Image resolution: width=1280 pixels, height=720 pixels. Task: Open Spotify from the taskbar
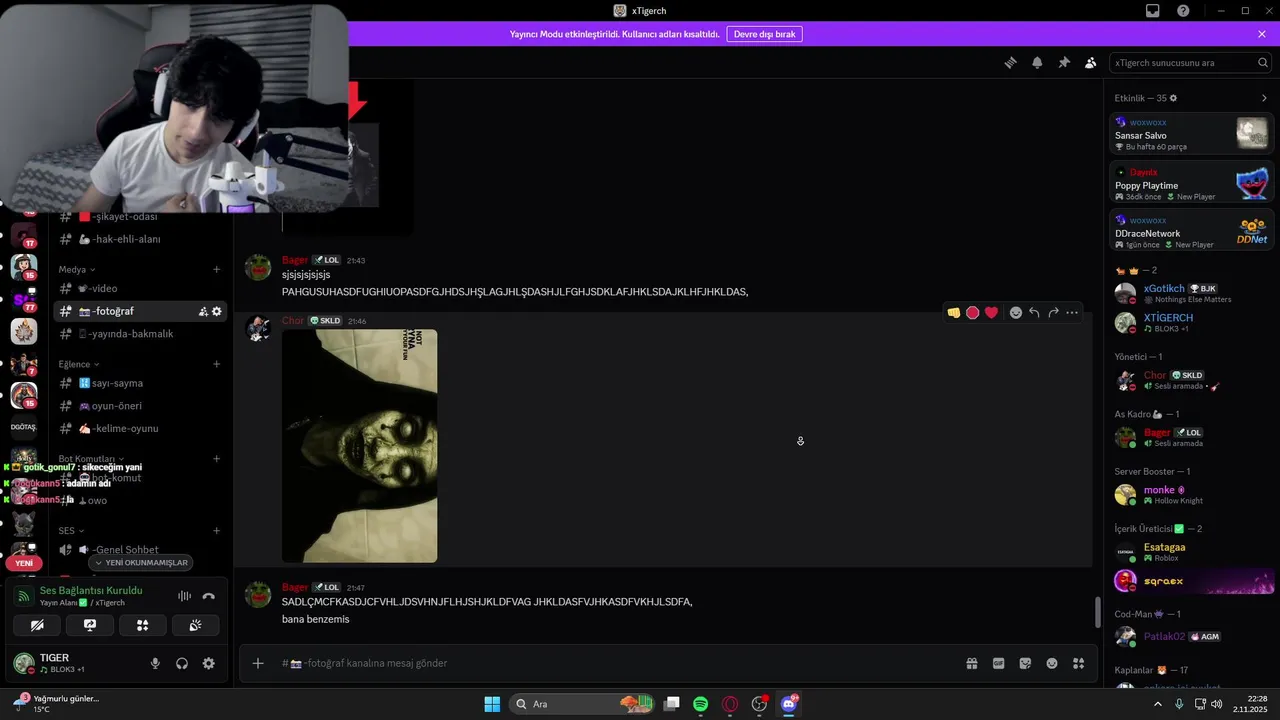(x=701, y=704)
